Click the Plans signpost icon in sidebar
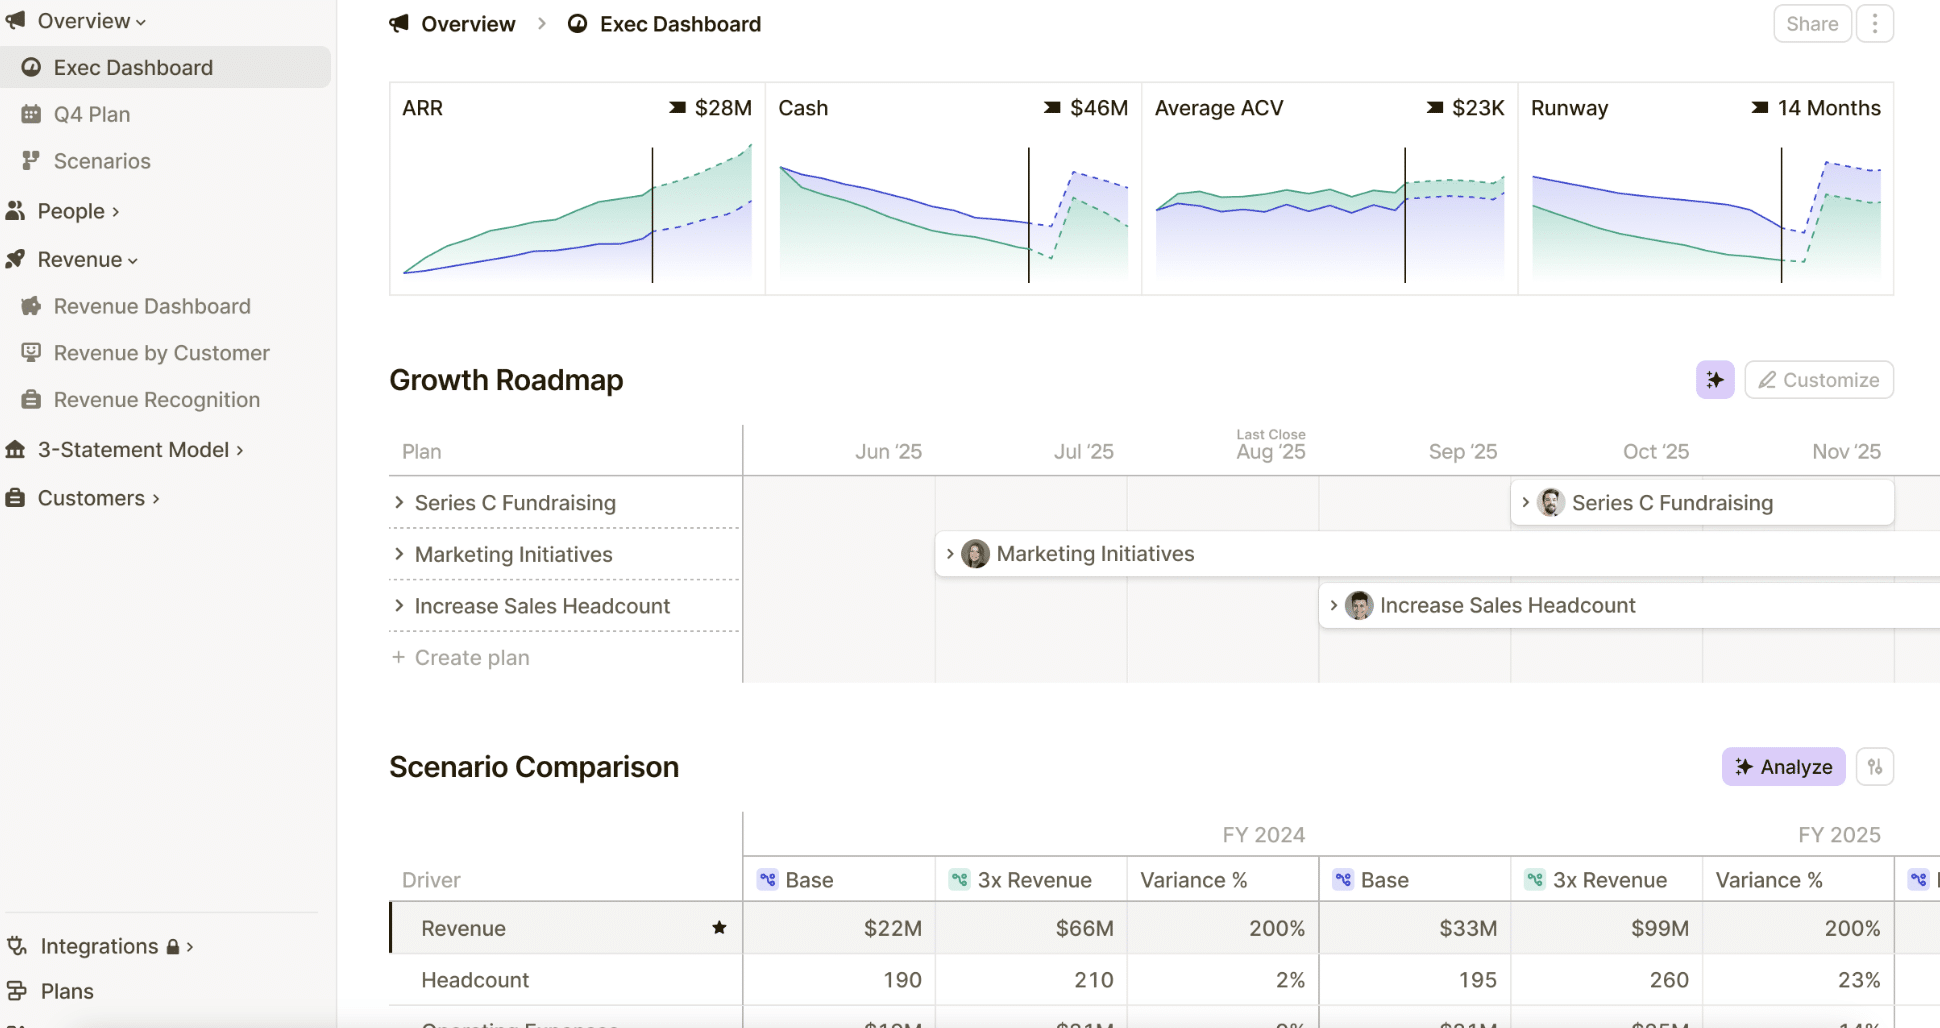The image size is (1940, 1028). 17,991
